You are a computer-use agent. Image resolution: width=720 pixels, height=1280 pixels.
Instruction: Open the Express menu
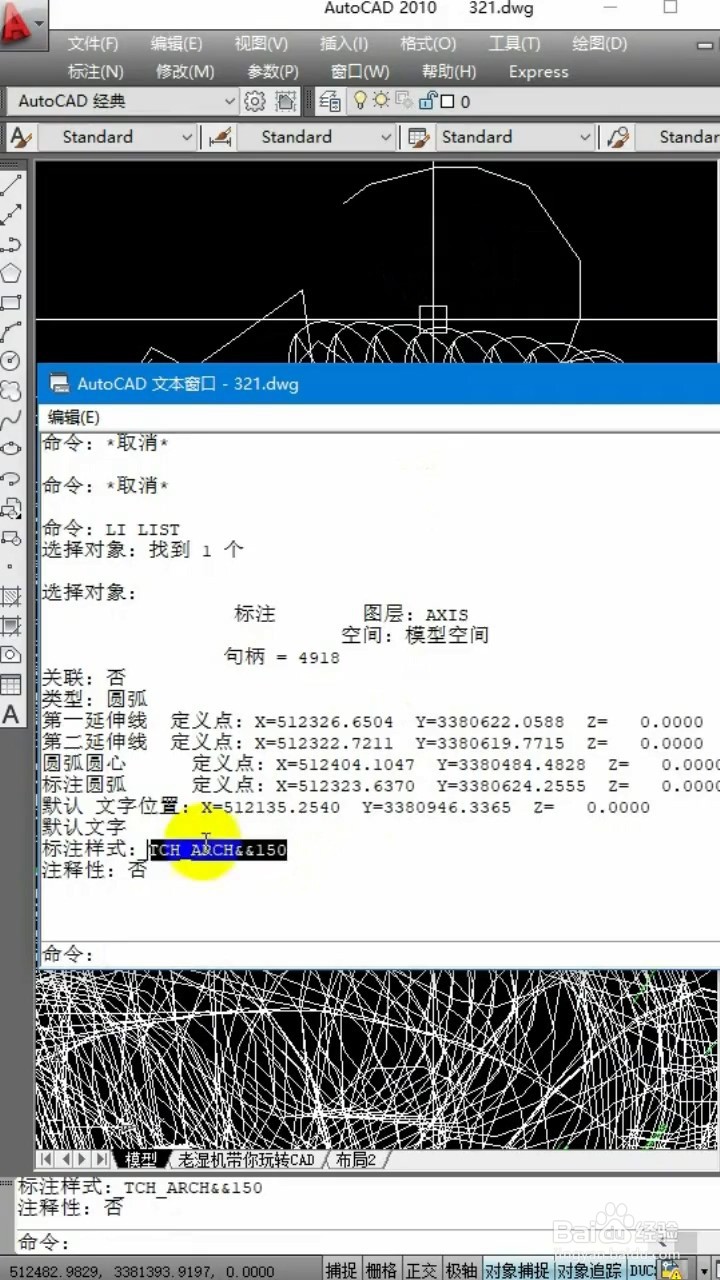[x=538, y=72]
